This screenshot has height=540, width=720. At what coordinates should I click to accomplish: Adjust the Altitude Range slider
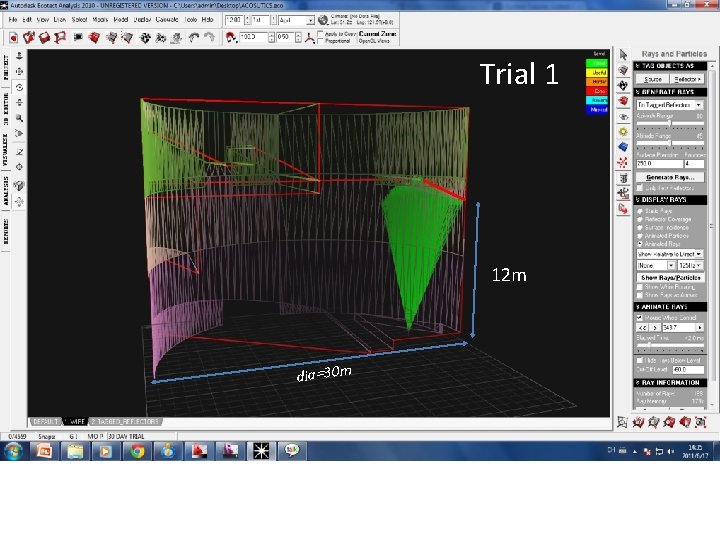click(670, 144)
